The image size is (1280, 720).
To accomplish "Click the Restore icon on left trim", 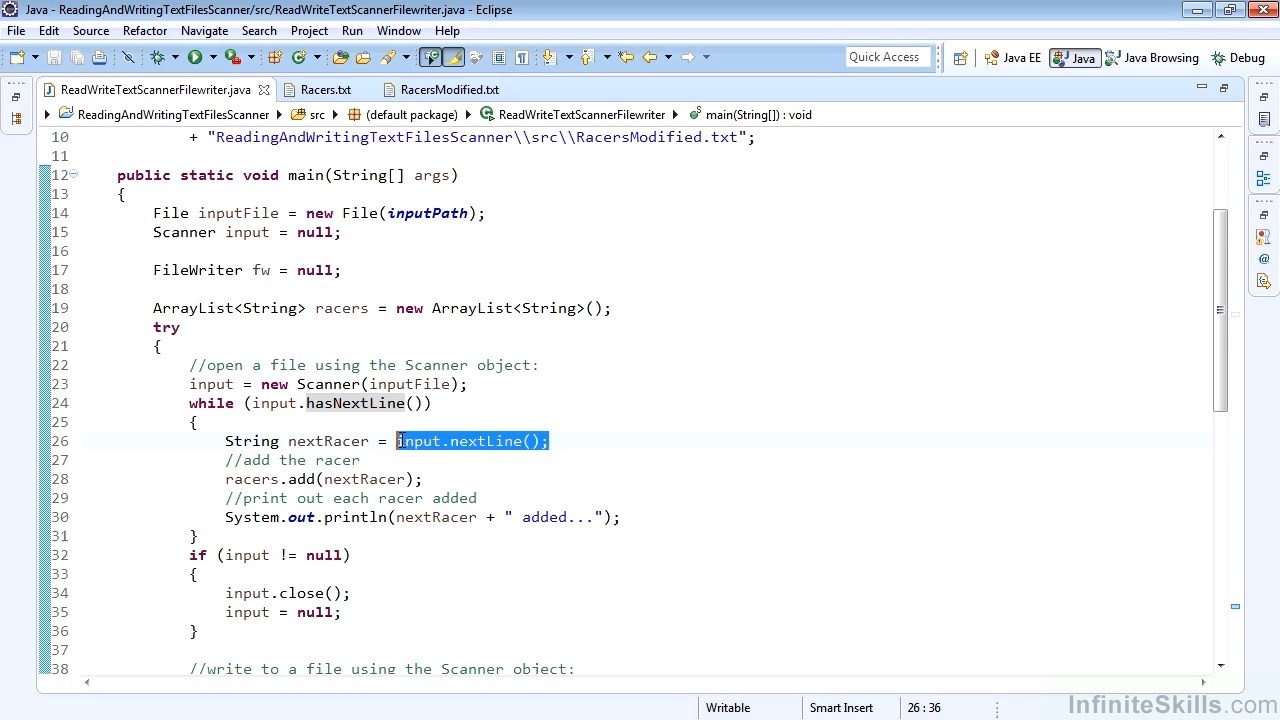I will pos(15,97).
